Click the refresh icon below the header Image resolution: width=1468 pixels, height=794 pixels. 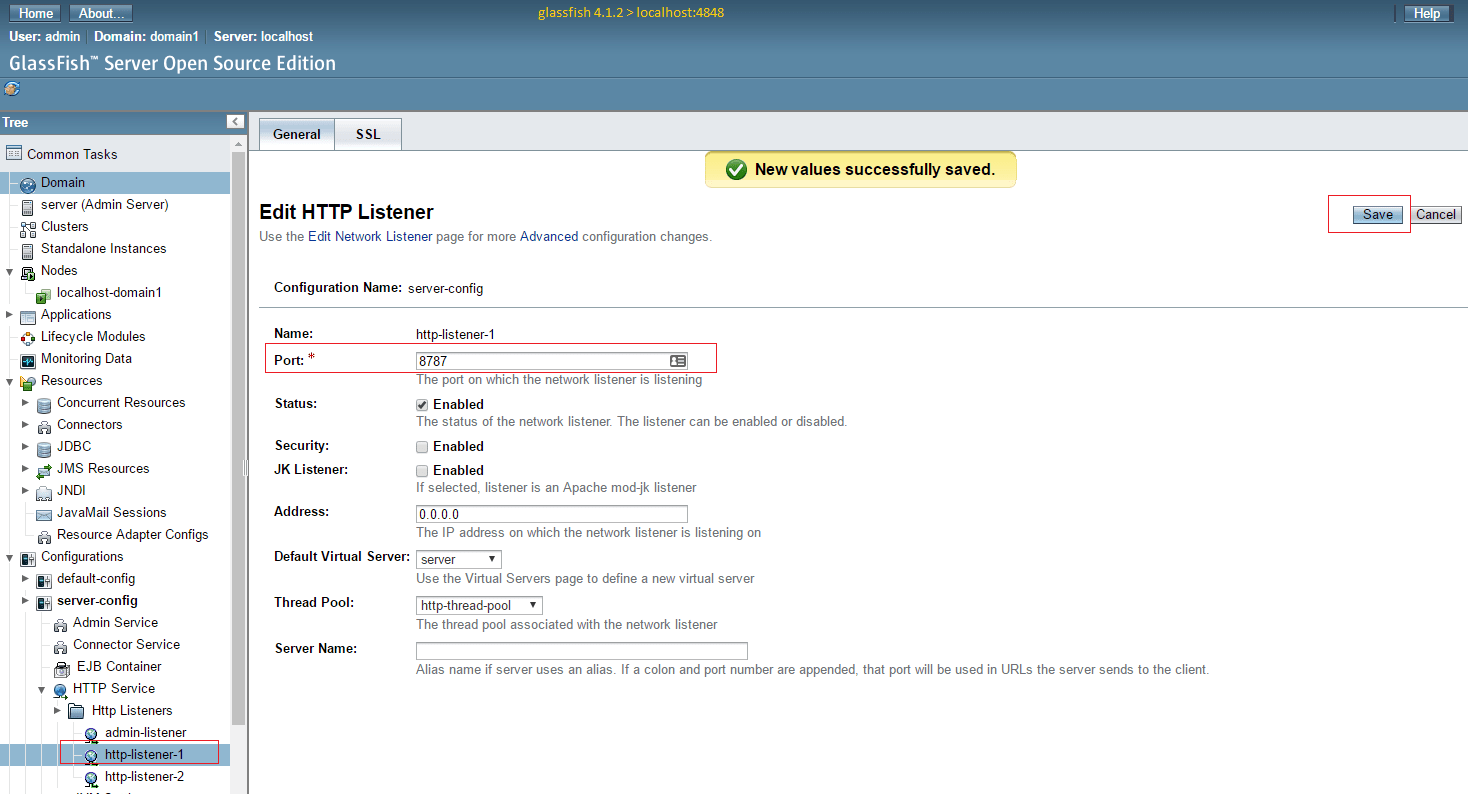coord(10,89)
